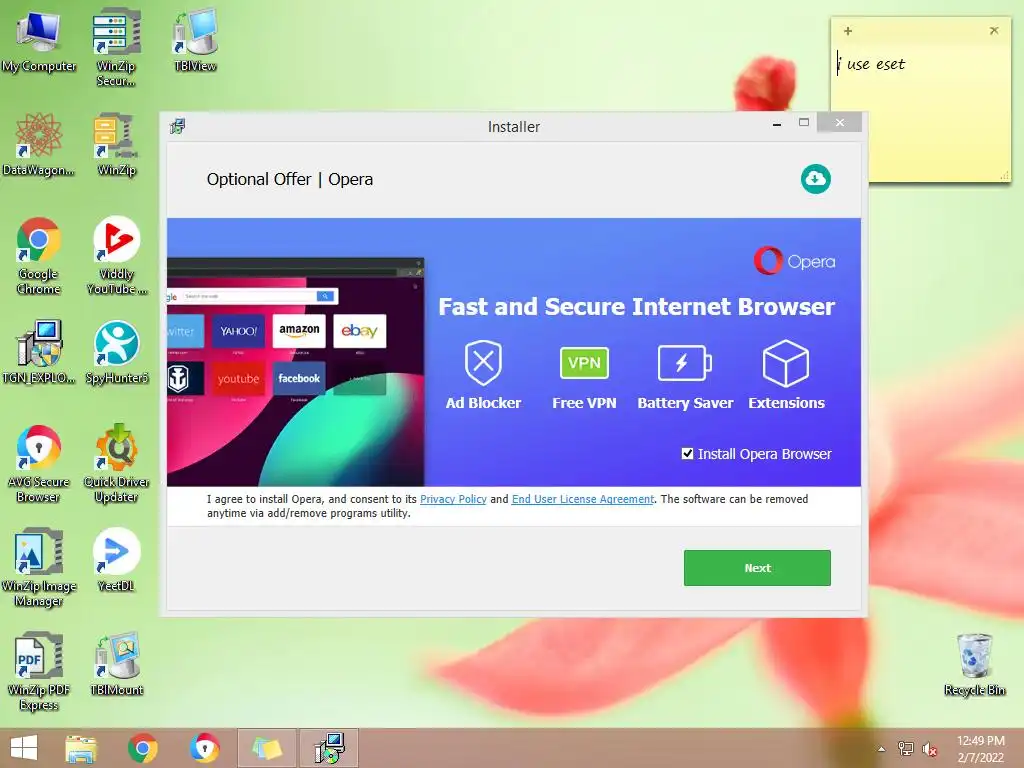The height and width of the screenshot is (768, 1024).
Task: Click the Windows Start button
Action: click(x=24, y=748)
